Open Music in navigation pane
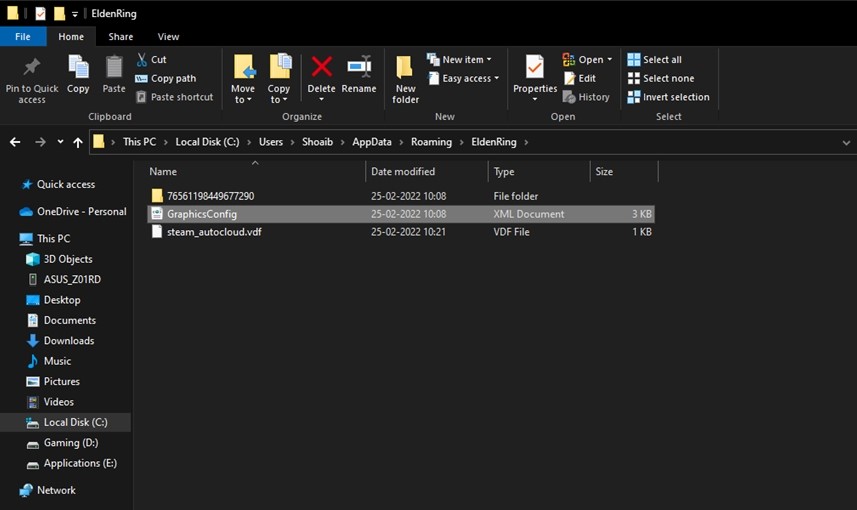The image size is (857, 510). [49, 361]
